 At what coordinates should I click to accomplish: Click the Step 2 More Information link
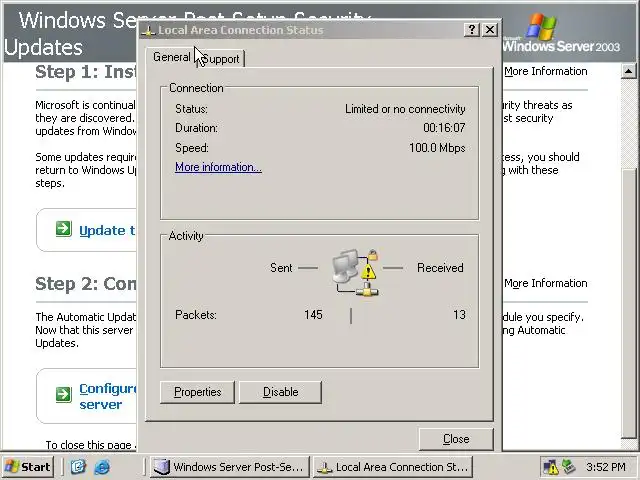(x=546, y=283)
